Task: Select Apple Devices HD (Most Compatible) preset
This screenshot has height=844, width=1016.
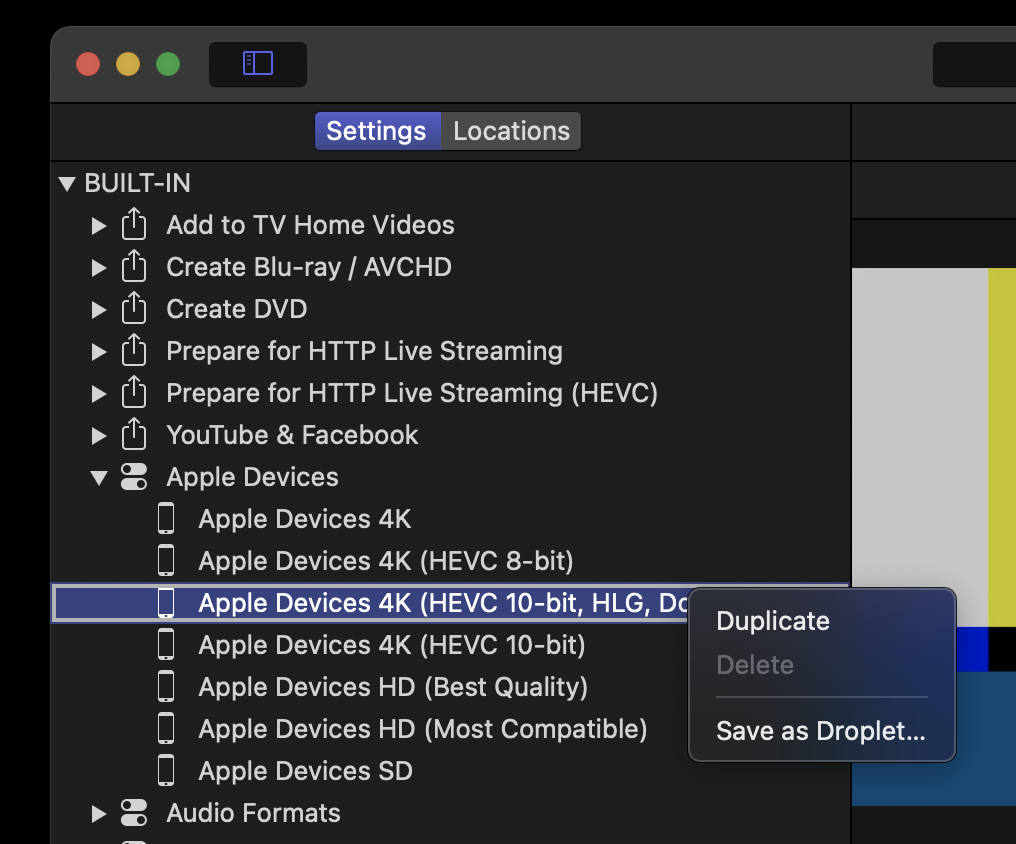Action: tap(422, 729)
